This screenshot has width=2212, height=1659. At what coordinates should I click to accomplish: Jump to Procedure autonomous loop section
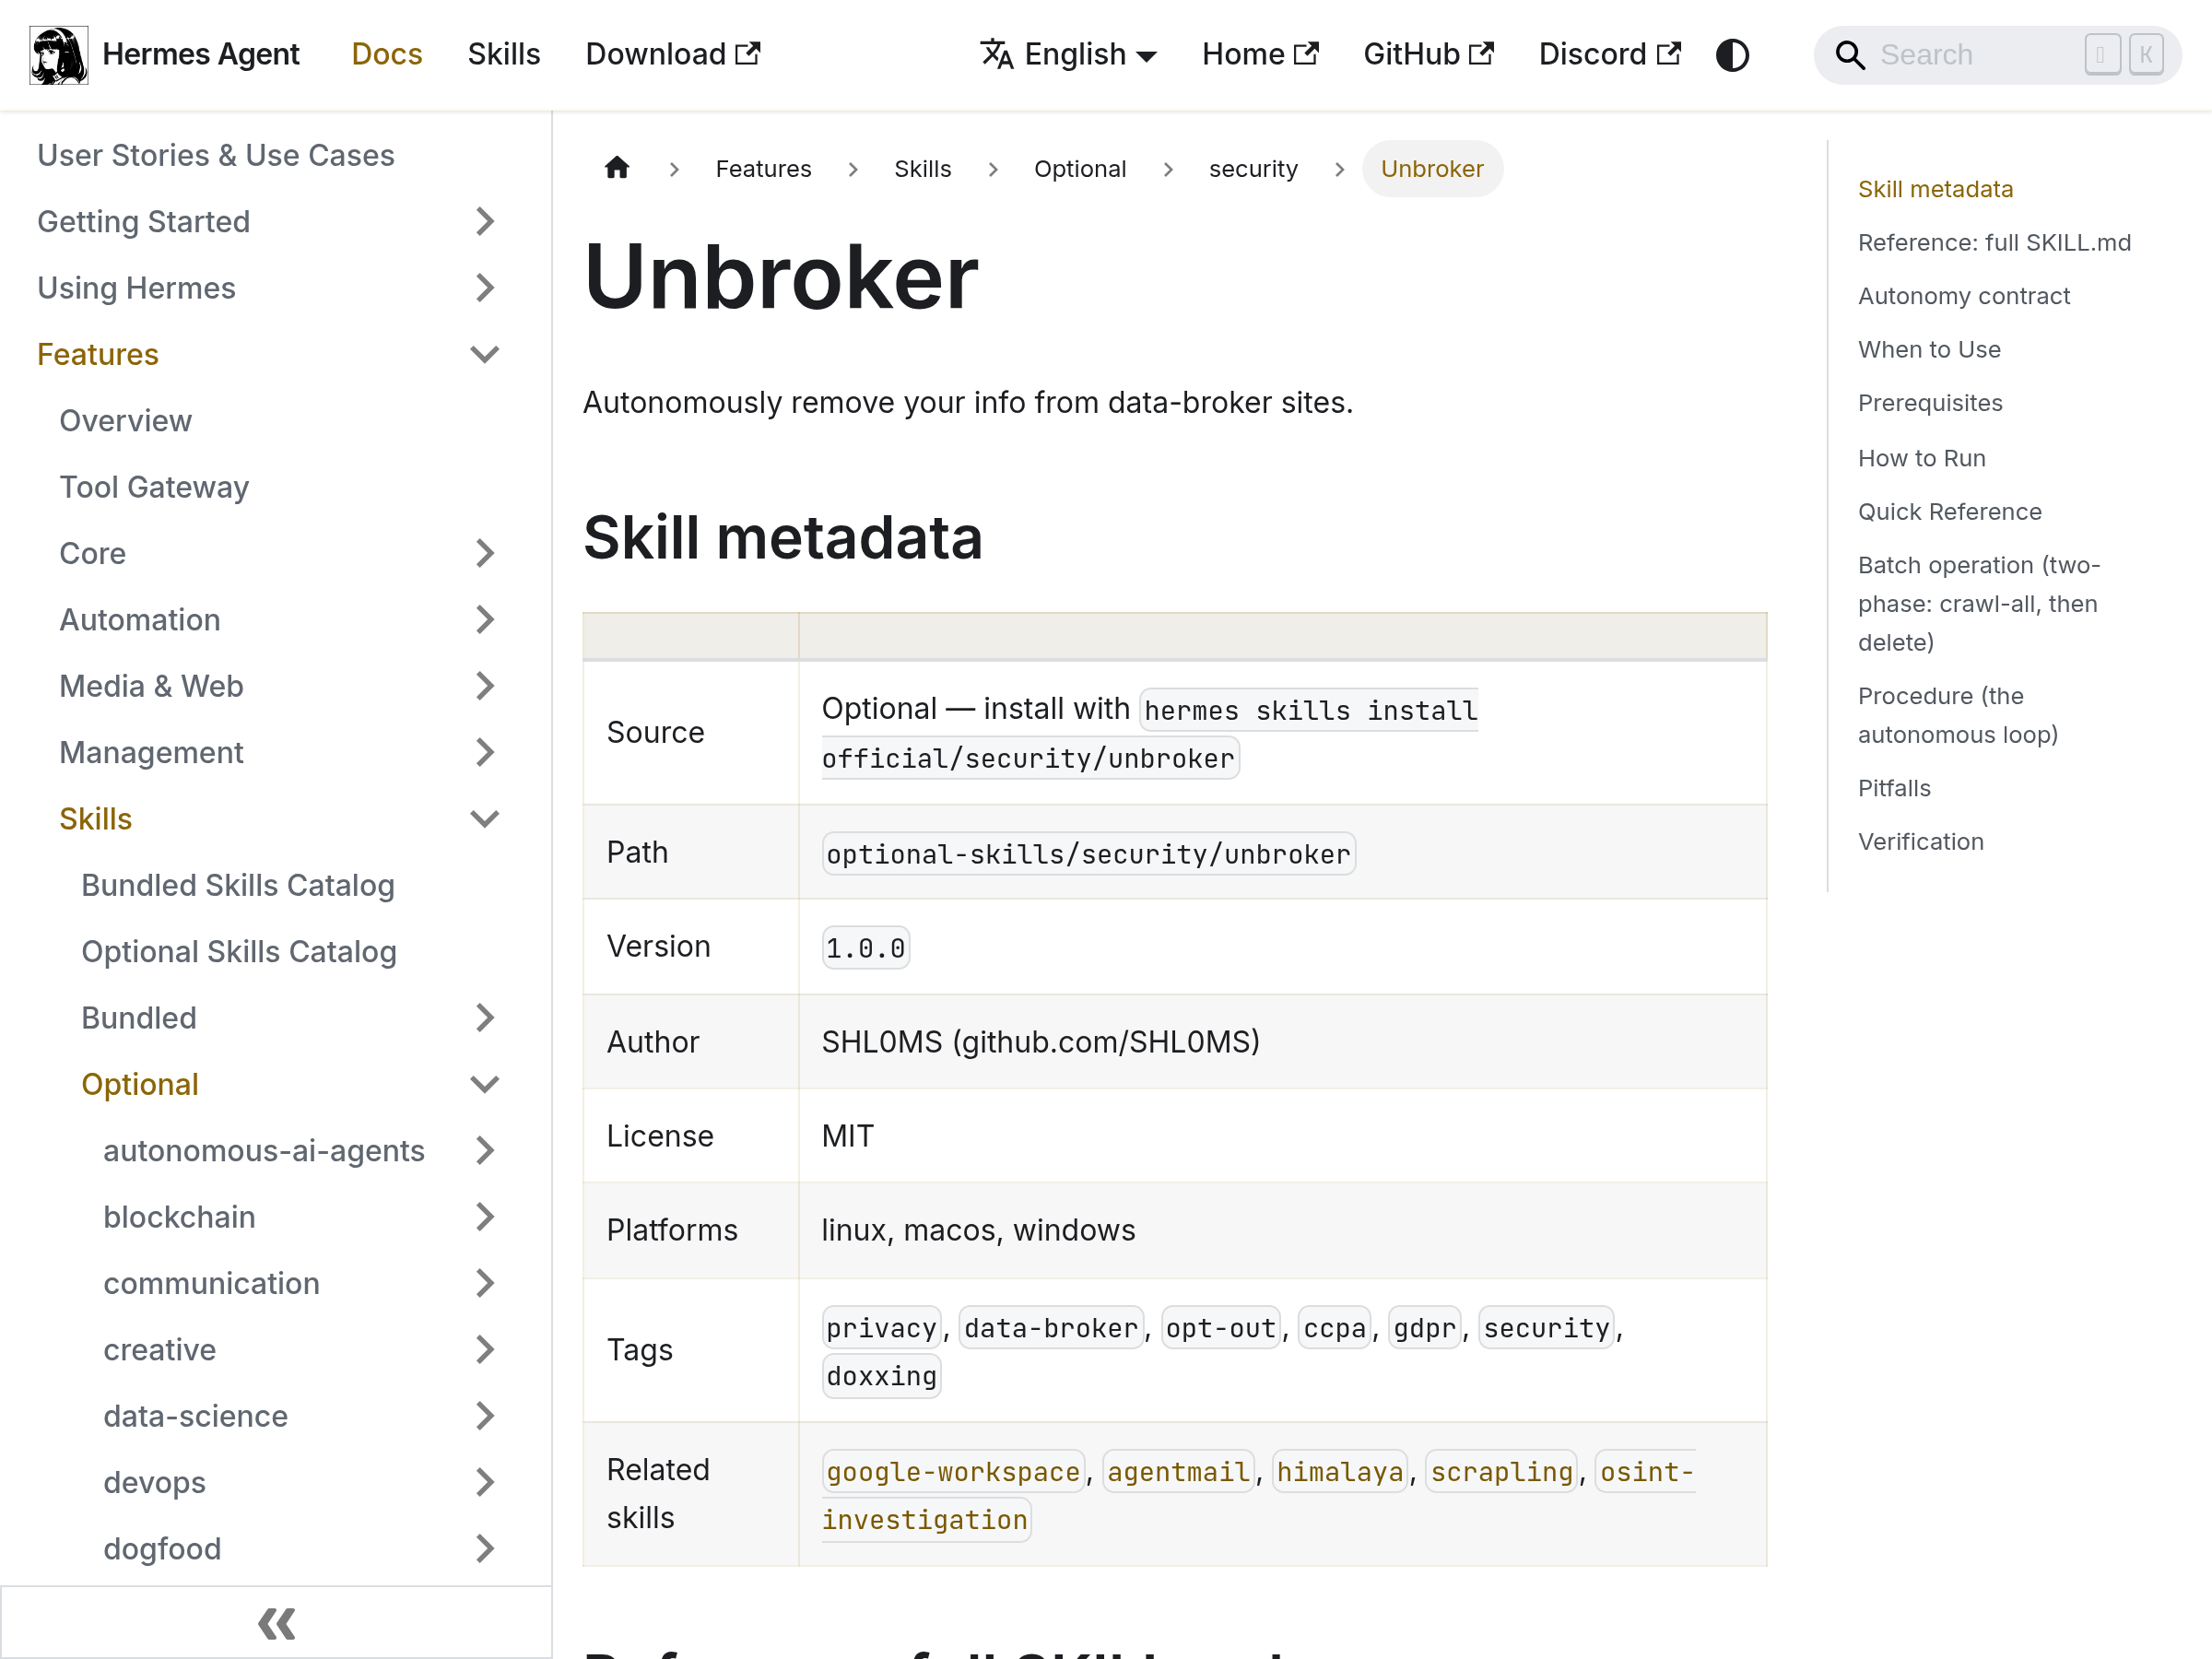tap(1958, 715)
